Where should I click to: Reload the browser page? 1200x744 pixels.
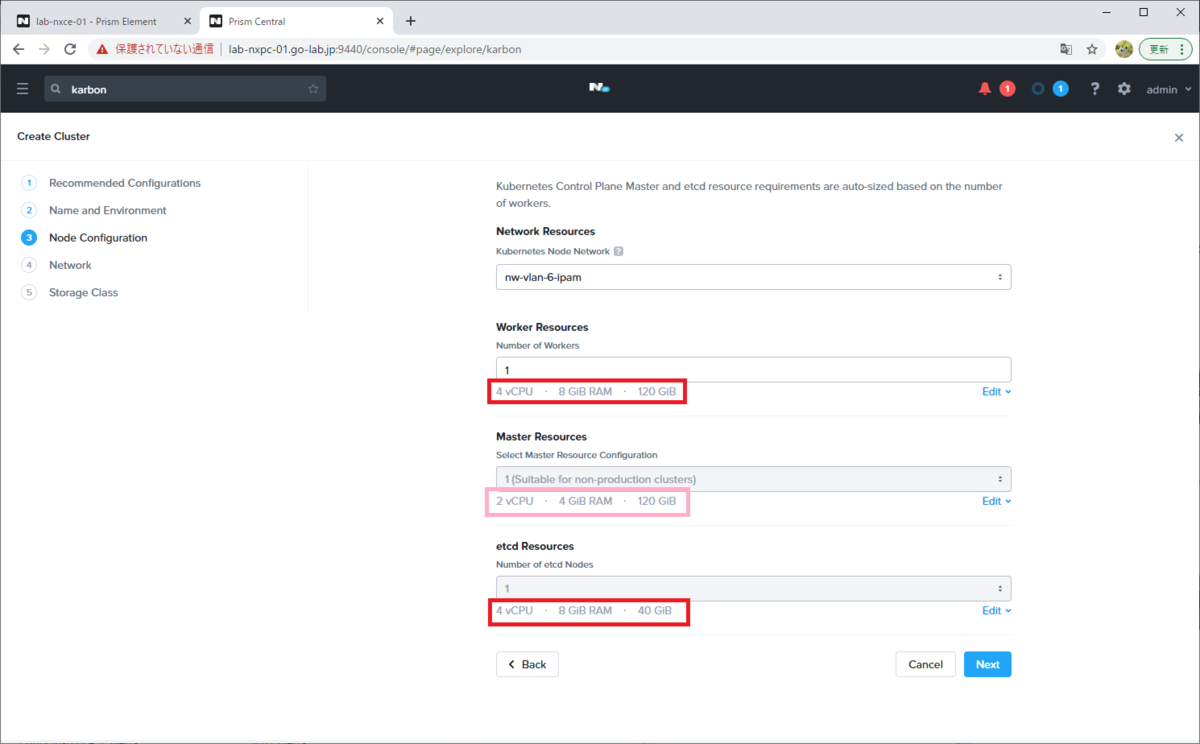tap(70, 48)
